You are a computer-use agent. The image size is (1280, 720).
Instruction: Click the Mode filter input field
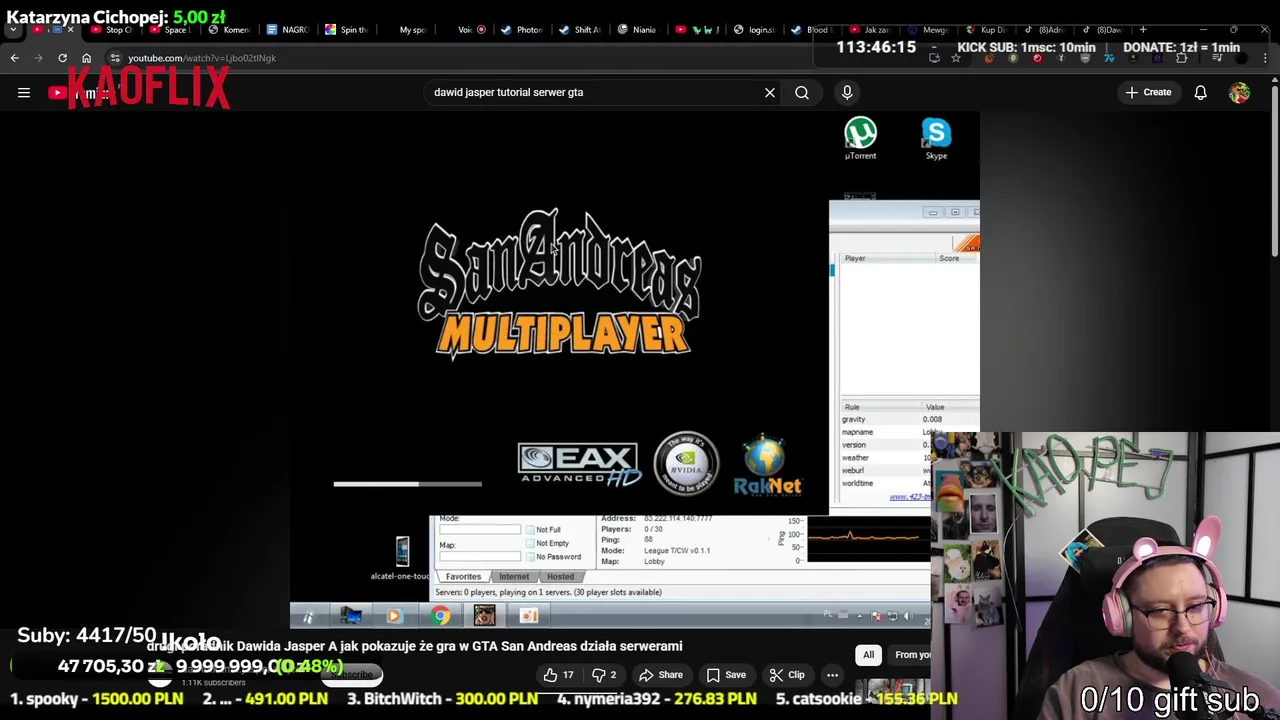click(x=480, y=530)
